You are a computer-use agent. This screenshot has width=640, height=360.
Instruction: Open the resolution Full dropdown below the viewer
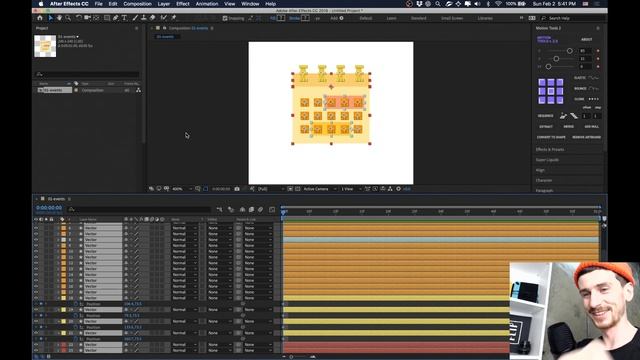pos(270,189)
